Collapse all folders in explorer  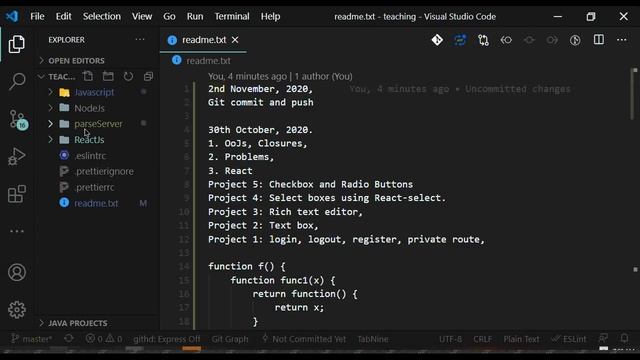[148, 76]
